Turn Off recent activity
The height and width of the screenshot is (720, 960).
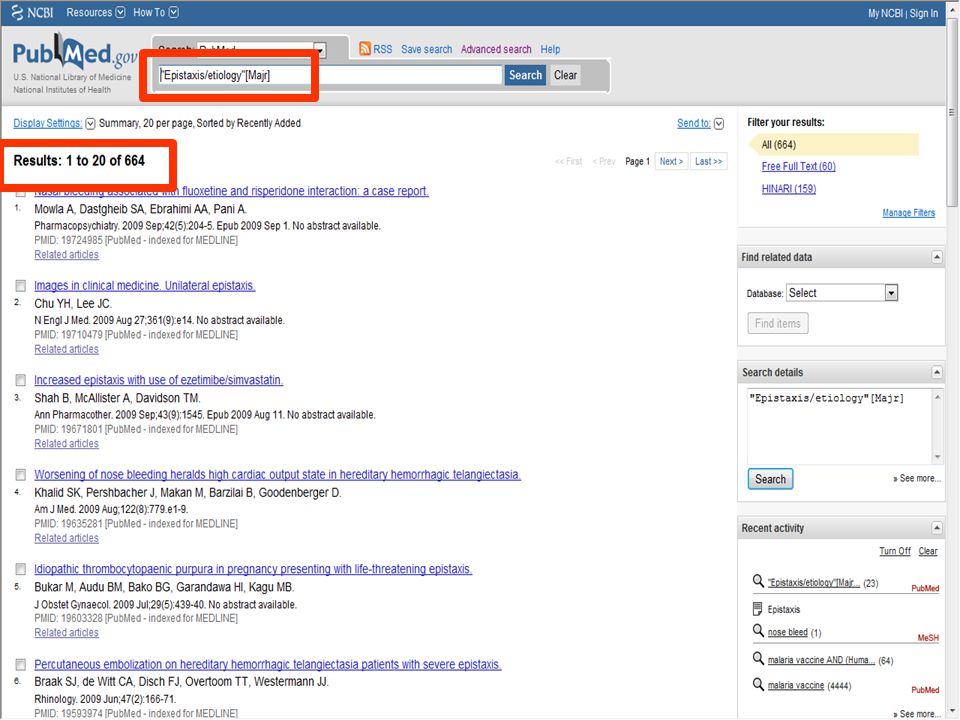coord(895,551)
